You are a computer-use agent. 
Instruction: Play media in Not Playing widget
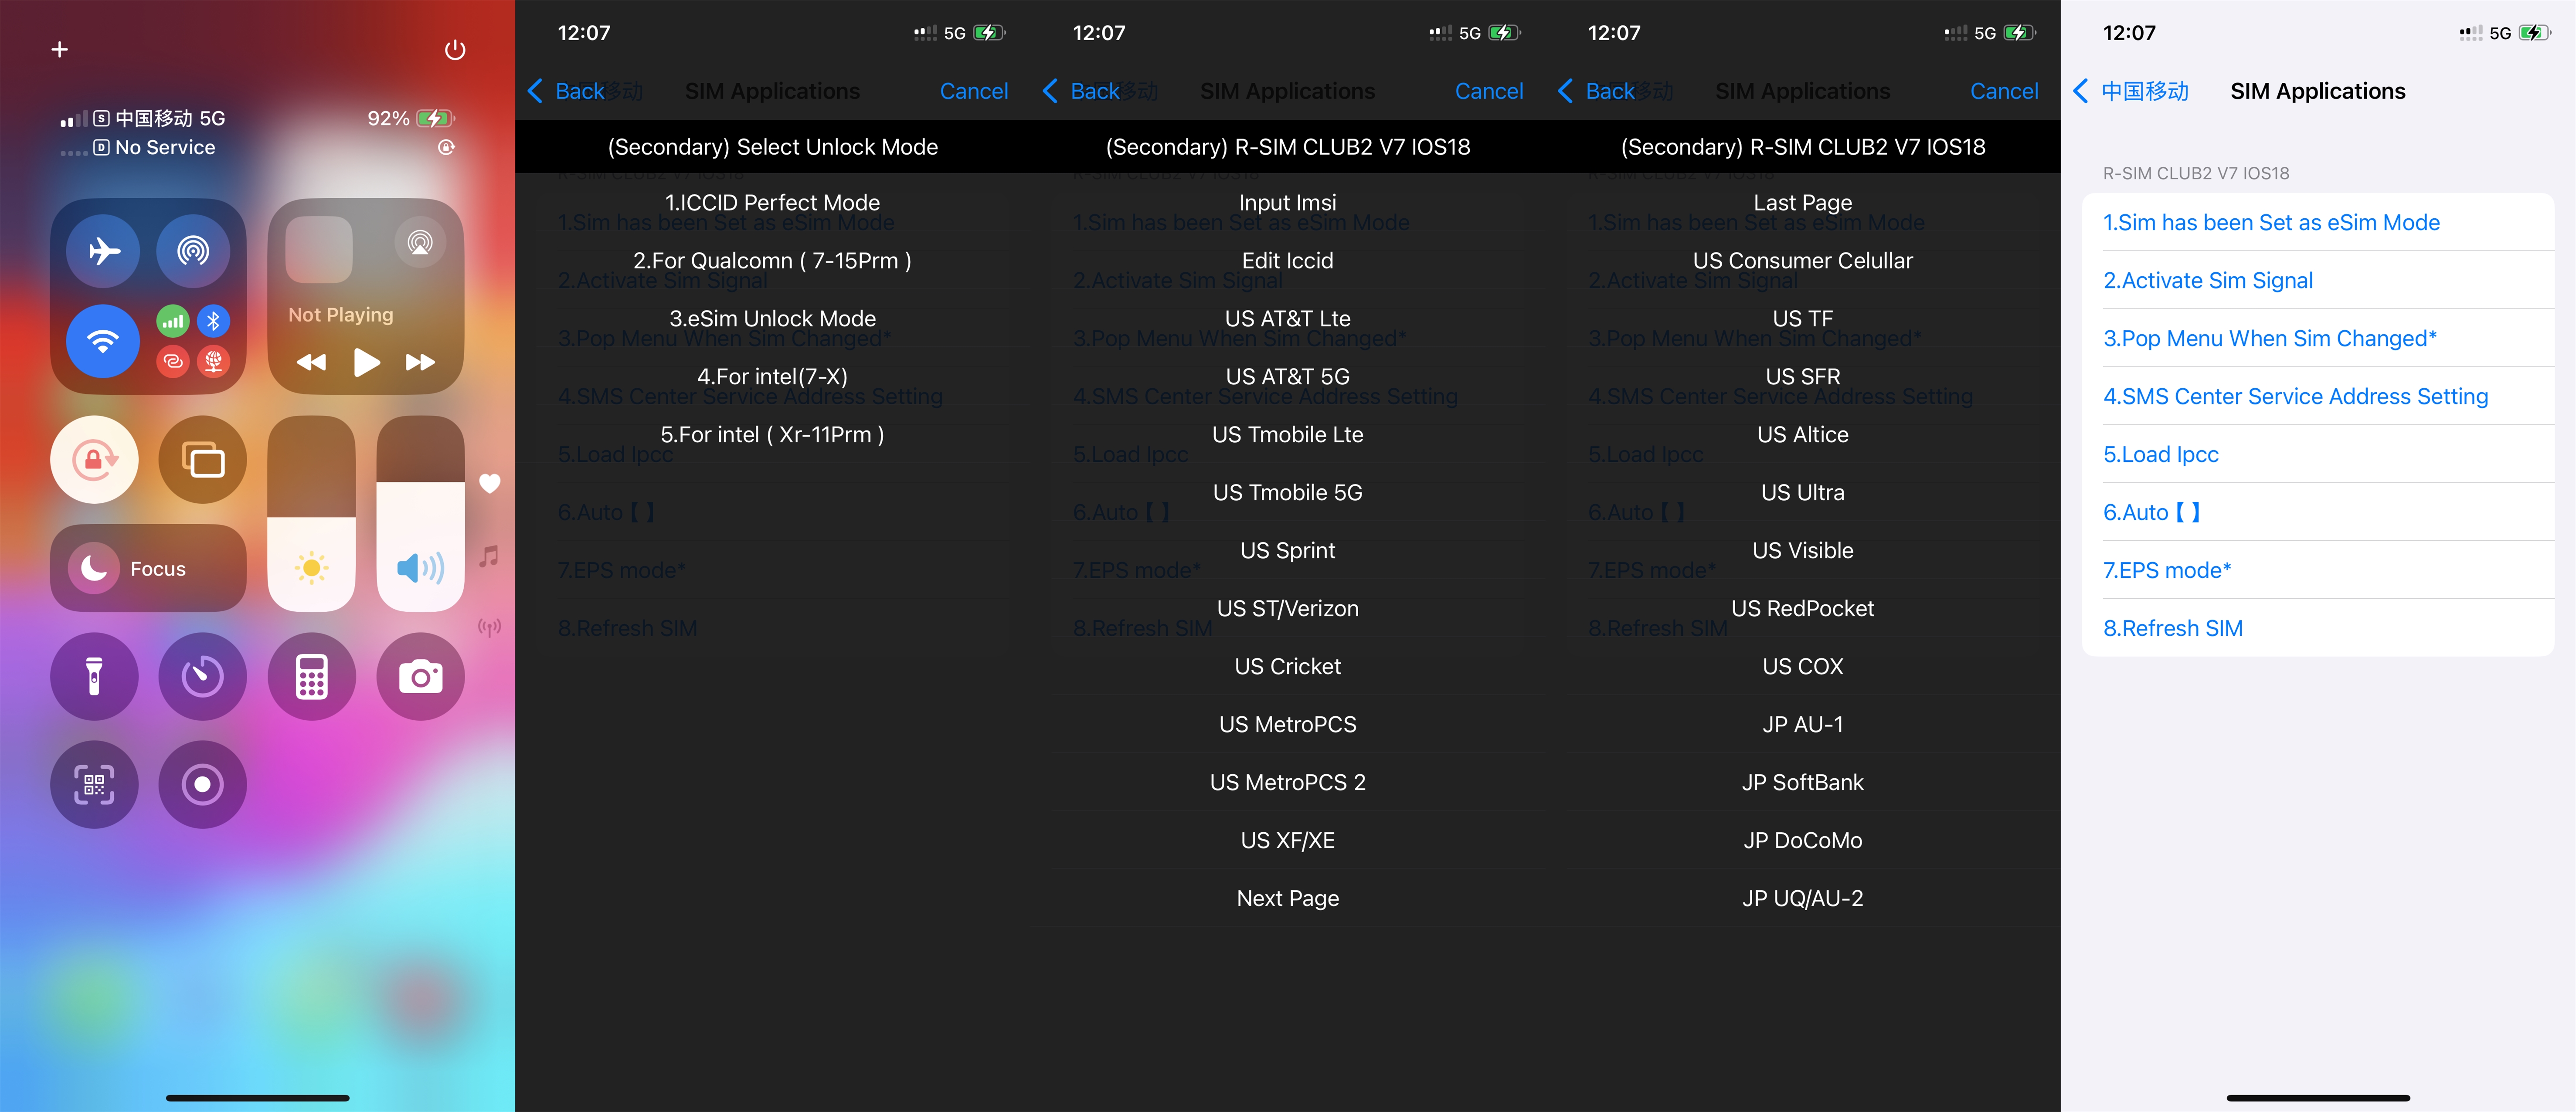[366, 362]
